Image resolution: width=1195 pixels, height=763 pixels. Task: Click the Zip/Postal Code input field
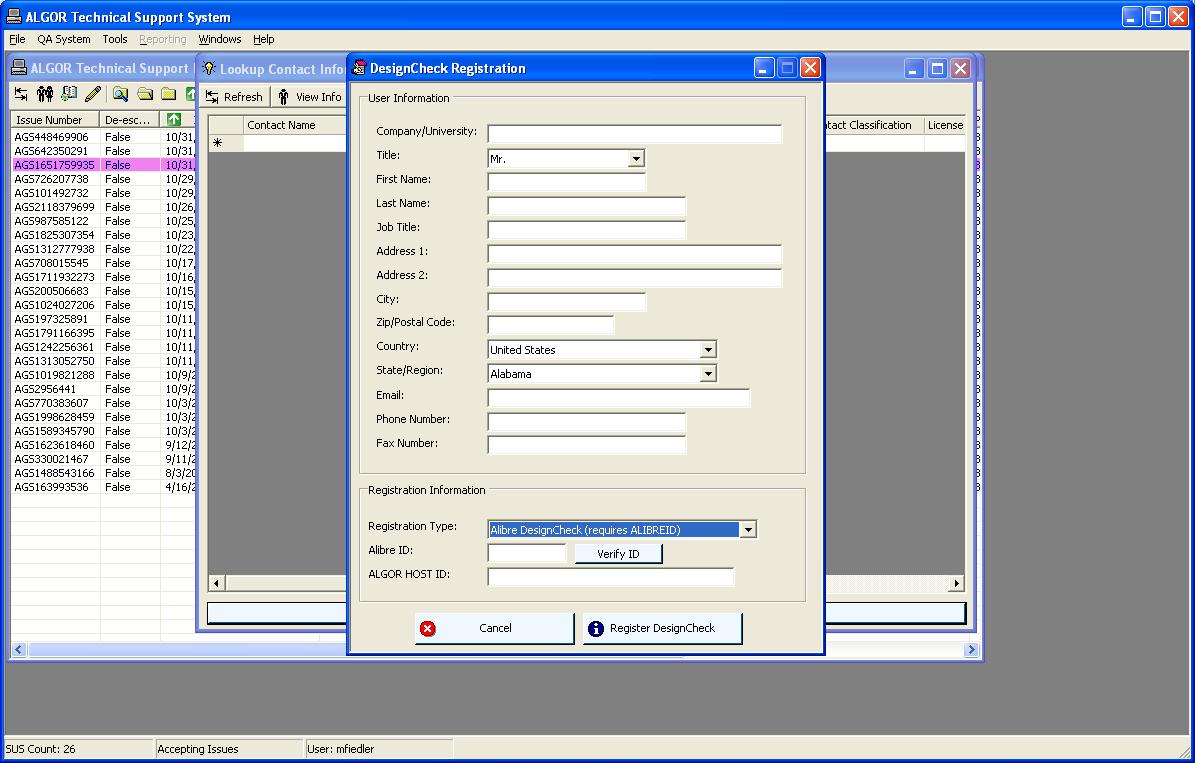point(550,325)
